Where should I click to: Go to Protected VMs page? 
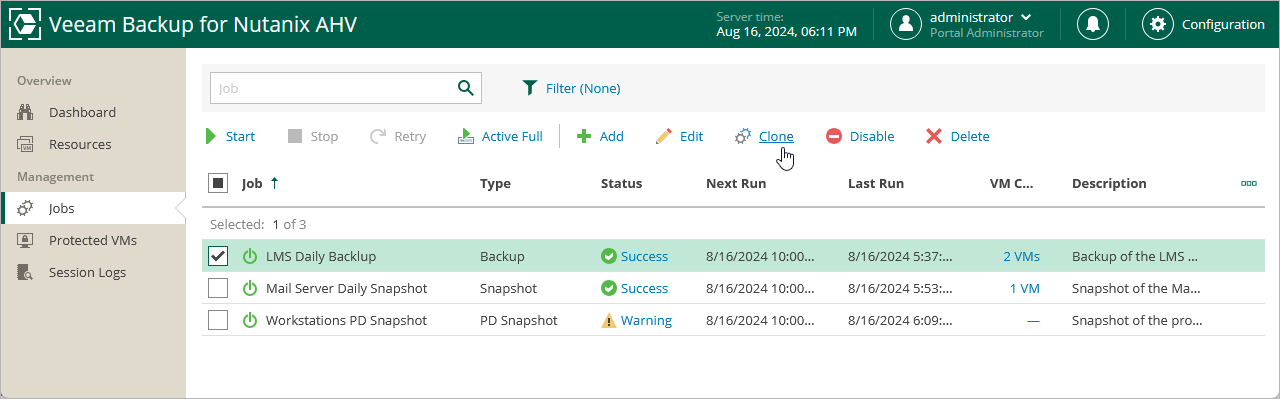point(92,240)
